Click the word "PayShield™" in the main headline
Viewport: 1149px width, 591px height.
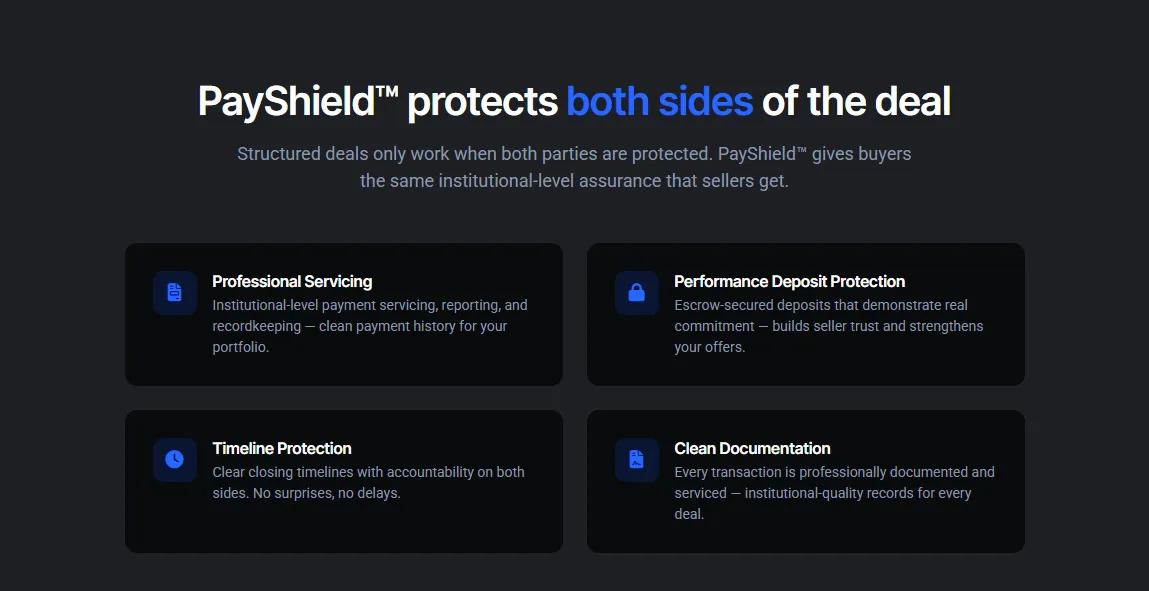(298, 102)
